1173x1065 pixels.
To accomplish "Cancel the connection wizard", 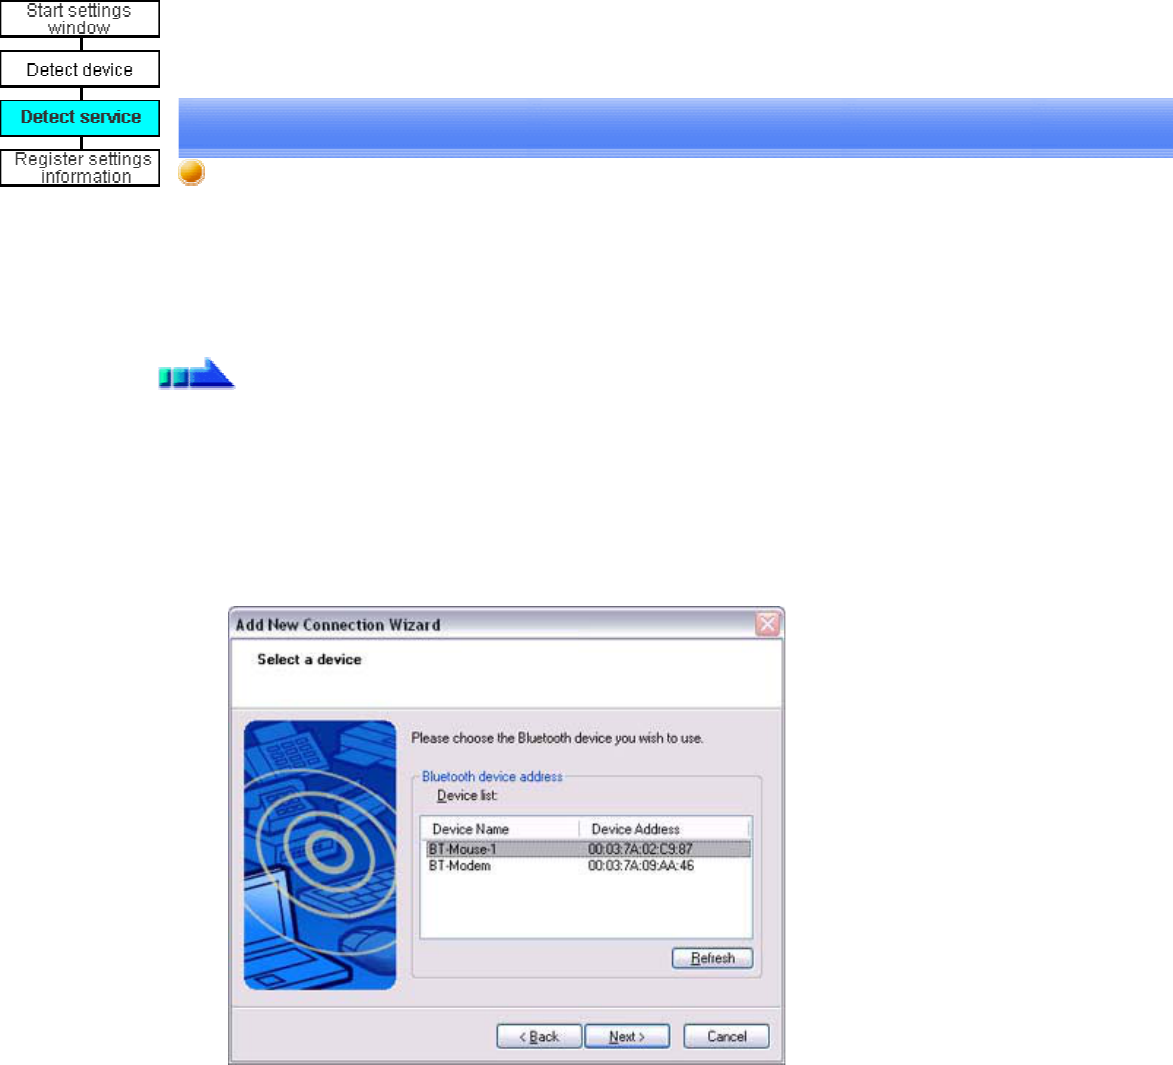I will (726, 1037).
